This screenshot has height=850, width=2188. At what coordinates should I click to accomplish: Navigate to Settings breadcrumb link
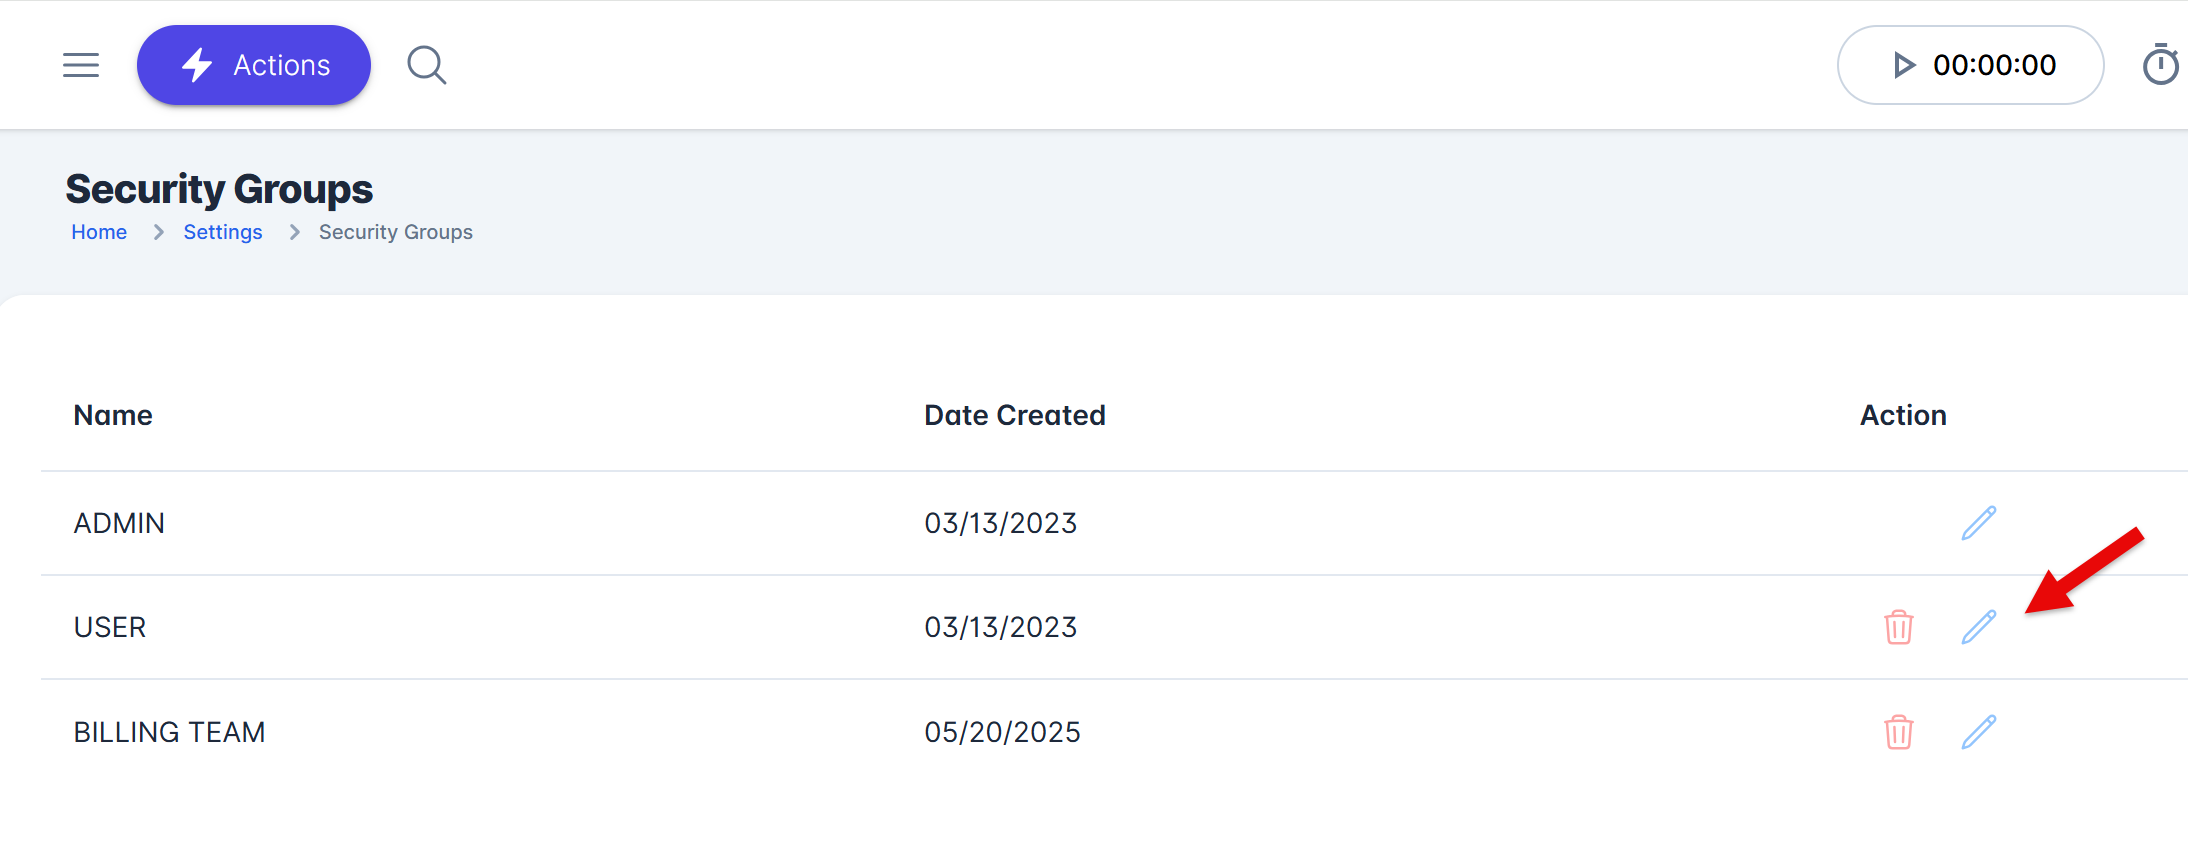click(223, 232)
